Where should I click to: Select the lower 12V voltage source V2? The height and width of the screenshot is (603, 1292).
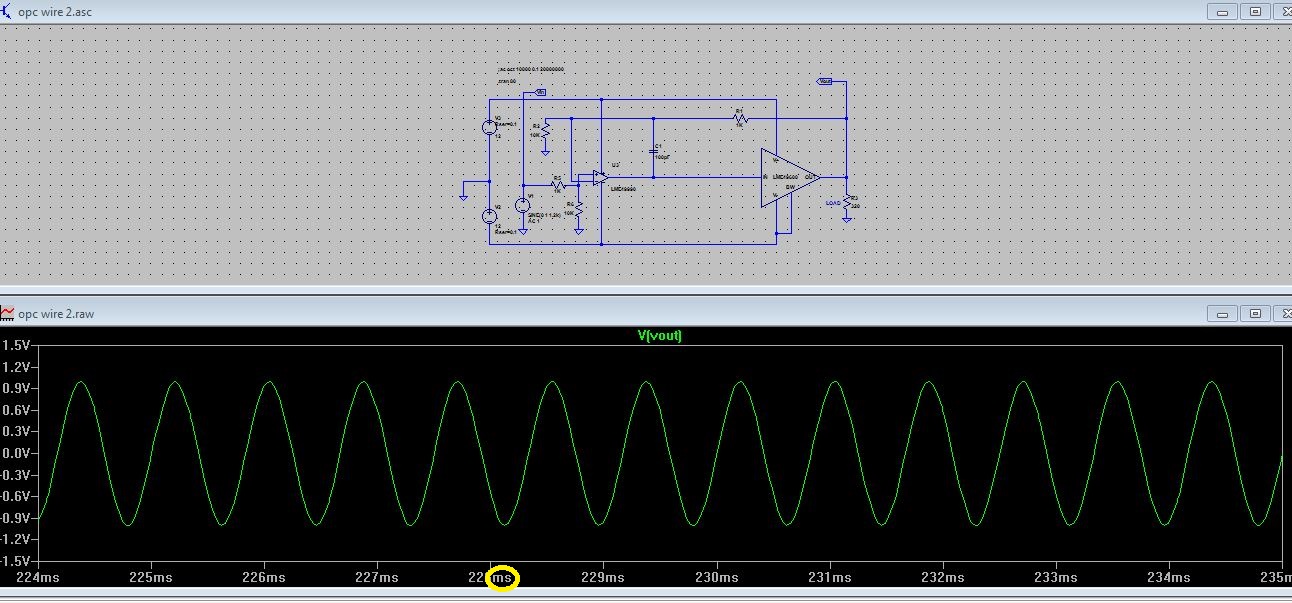pos(490,216)
